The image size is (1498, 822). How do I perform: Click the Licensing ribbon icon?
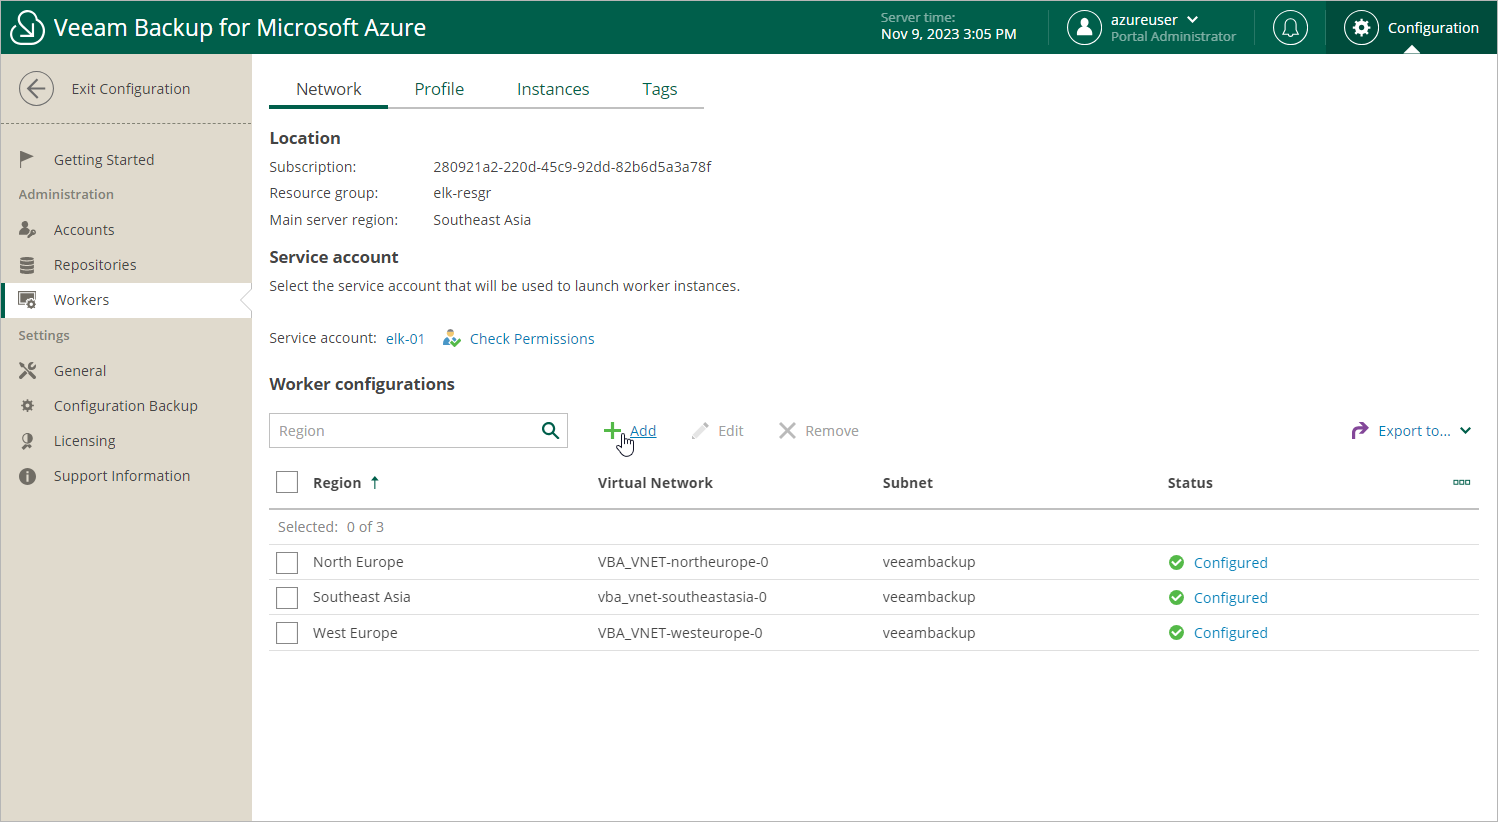pyautogui.click(x=27, y=441)
